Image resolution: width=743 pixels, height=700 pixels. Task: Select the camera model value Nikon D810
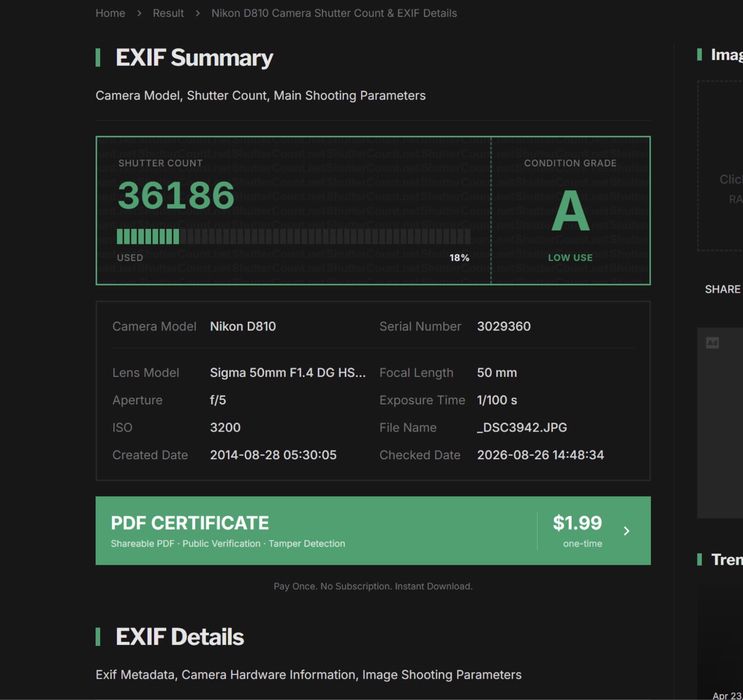243,327
